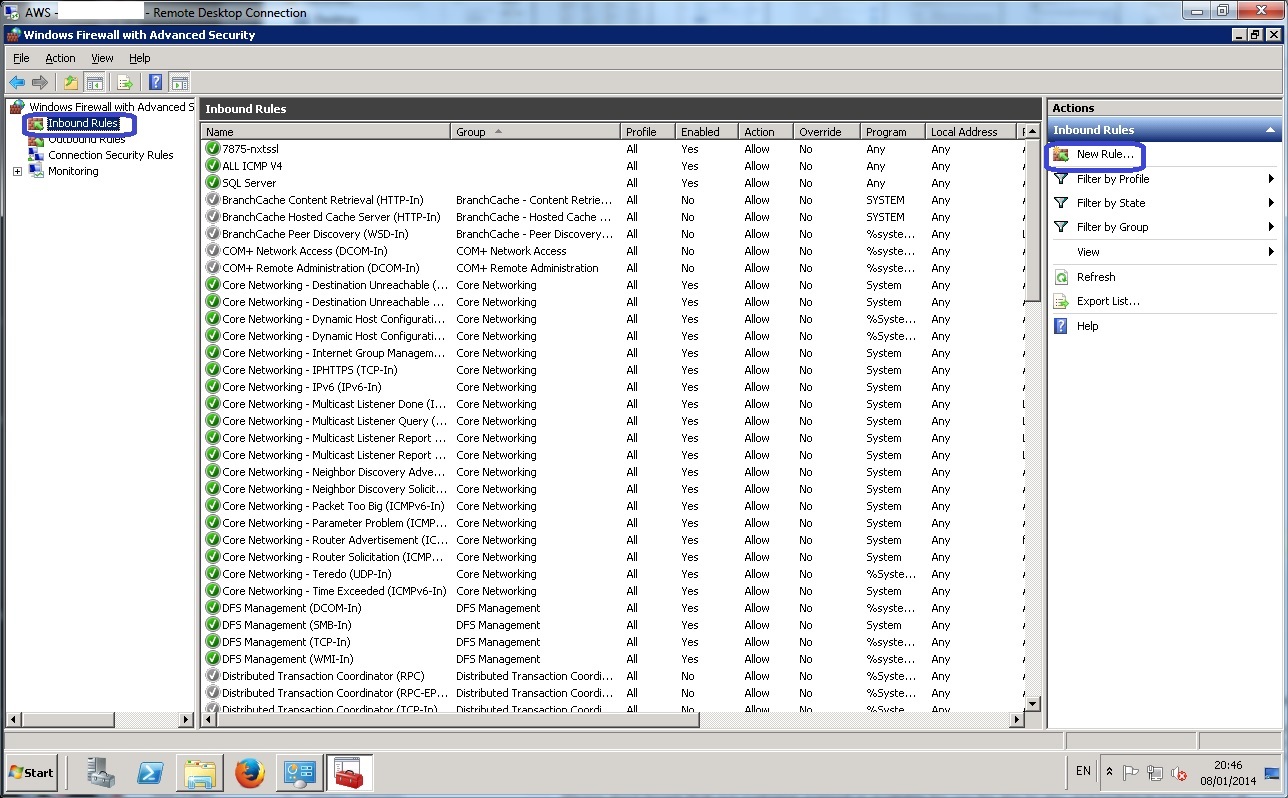
Task: Click grey icon for COM+ Network Access (DCOM-In)
Action: pyautogui.click(x=212, y=251)
